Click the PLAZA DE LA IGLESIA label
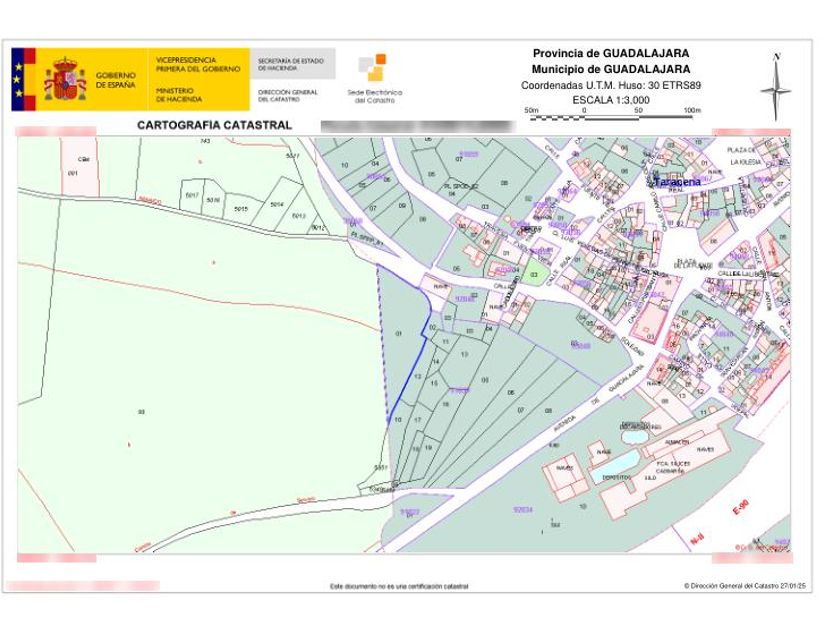This screenshot has width=840, height=630. coord(742,156)
